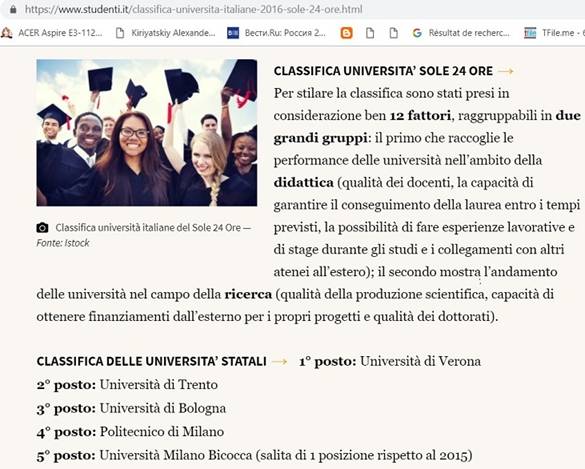
Task: Open the second blank page bookmark icon
Action: pos(393,33)
